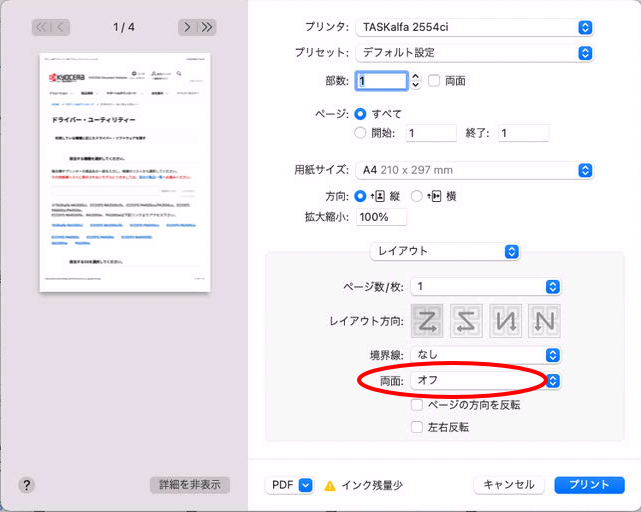Open the レイアウト options panel dropdown
Screen dimensions: 641x512
(x=445, y=251)
